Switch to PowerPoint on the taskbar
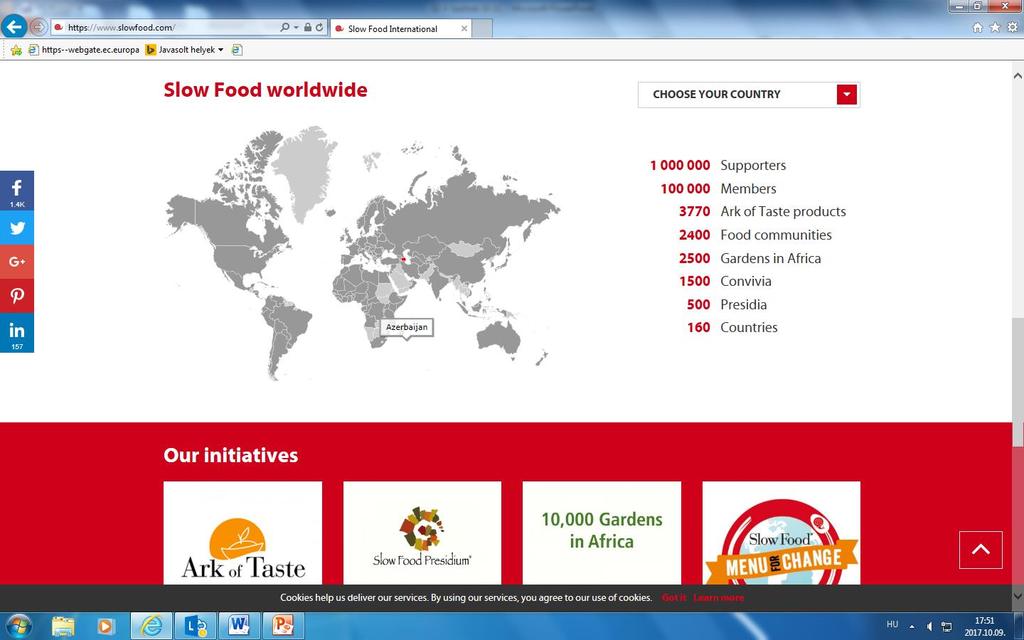The height and width of the screenshot is (640, 1024). click(283, 626)
